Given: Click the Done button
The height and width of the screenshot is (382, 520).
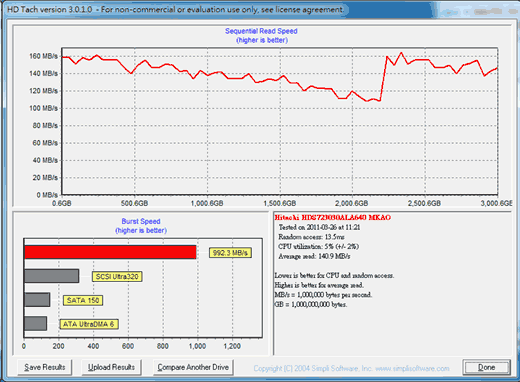Looking at the screenshot, I should [486, 367].
